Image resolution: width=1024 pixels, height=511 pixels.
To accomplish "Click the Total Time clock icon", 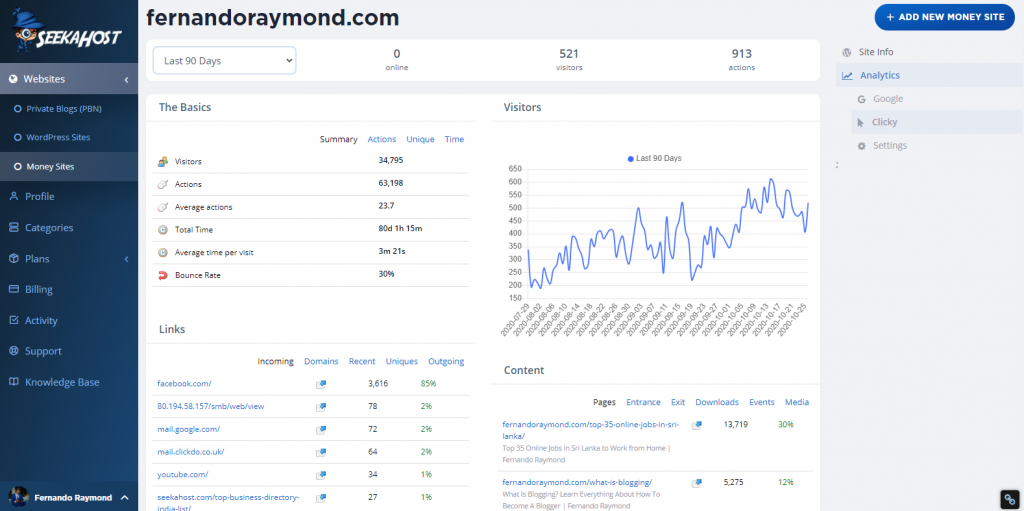I will 163,230.
